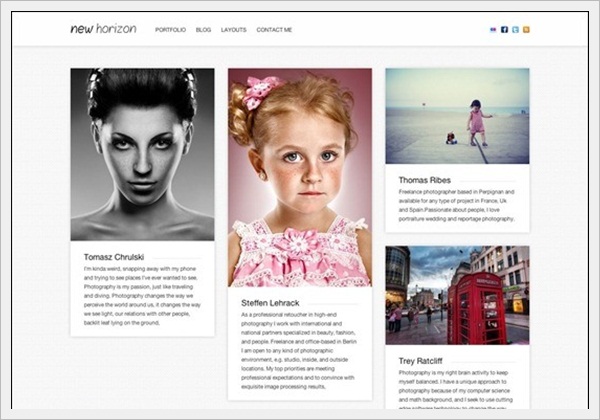Open the Thomas Ribes beach photo
The height and width of the screenshot is (420, 600).
(457, 116)
